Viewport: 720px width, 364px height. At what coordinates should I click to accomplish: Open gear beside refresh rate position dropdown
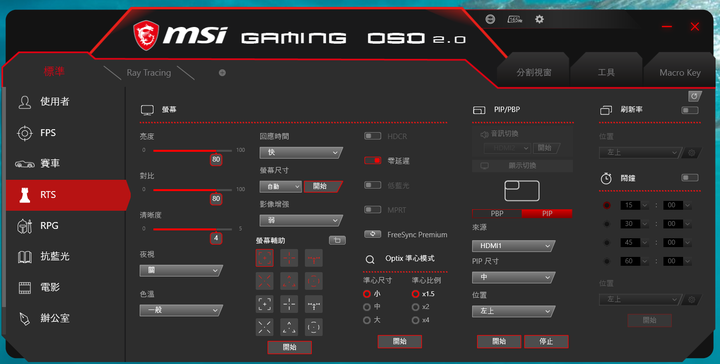coord(692,152)
